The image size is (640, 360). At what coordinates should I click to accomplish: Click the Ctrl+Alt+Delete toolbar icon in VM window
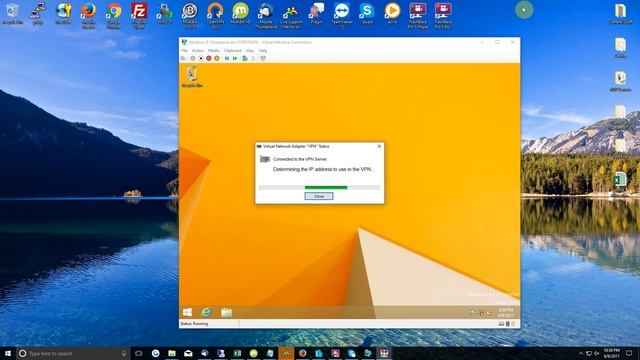(x=183, y=58)
